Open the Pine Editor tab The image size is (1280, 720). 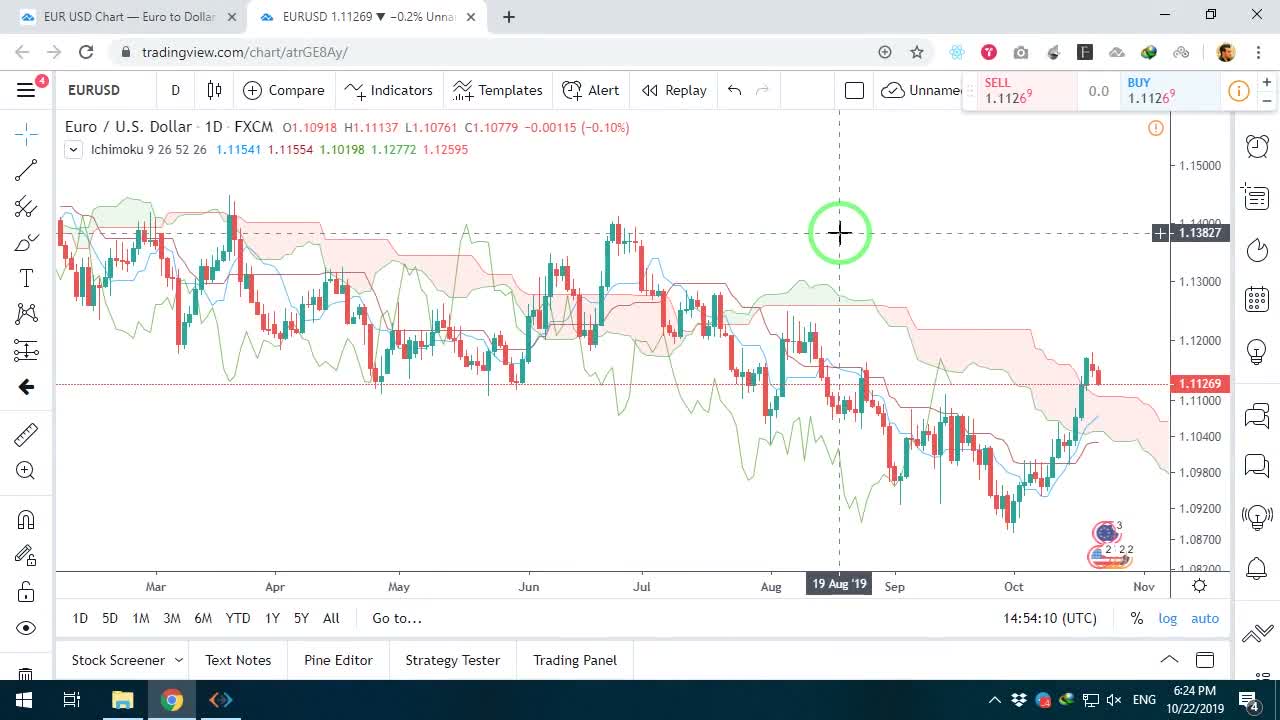(338, 660)
